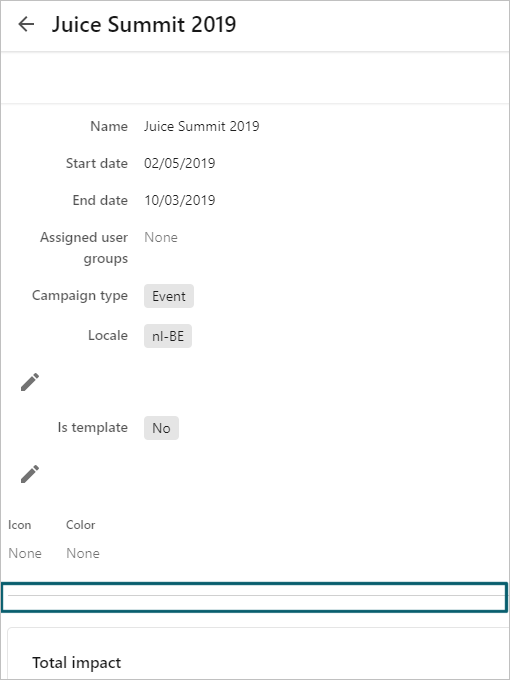Click the edit pencil below Is template
Image resolution: width=510 pixels, height=680 pixels.
click(x=30, y=474)
